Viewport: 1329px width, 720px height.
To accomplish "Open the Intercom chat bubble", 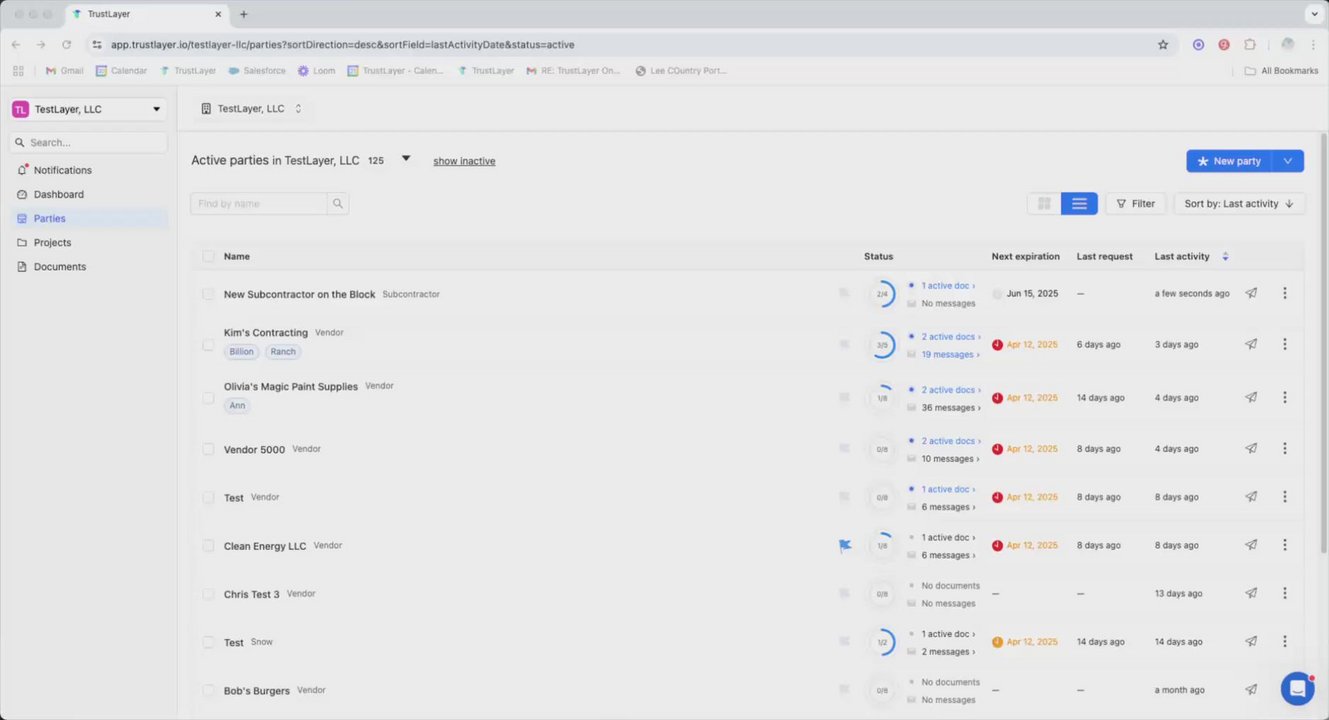I will 1297,688.
